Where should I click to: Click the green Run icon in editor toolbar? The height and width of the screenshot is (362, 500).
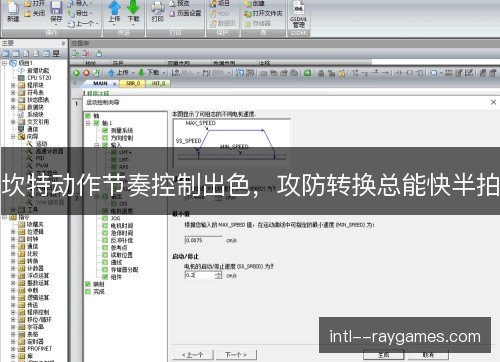(76, 73)
